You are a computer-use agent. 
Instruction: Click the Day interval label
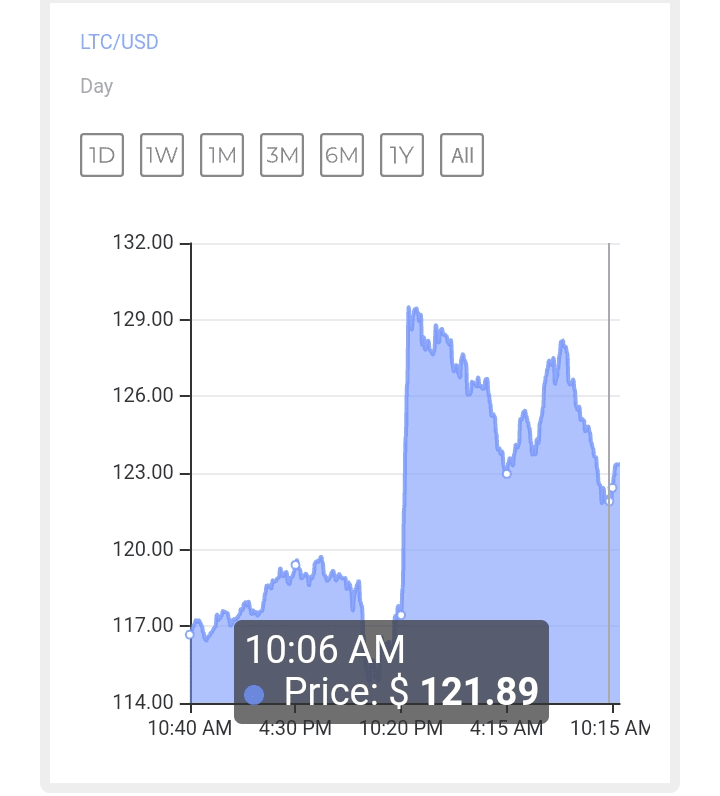click(96, 86)
